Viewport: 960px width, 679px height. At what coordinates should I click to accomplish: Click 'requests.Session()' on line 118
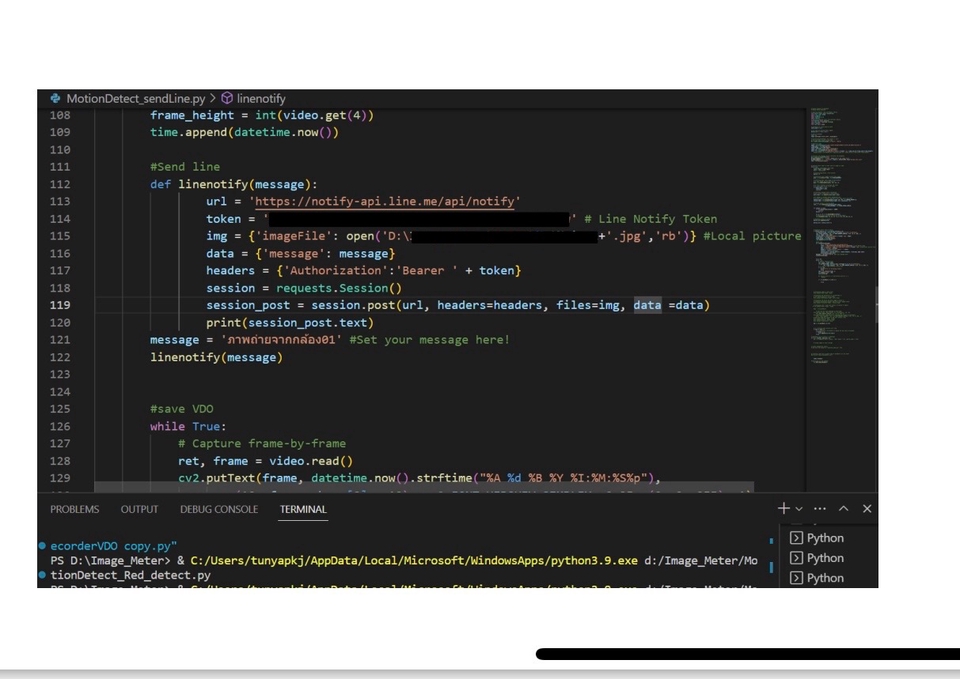[x=339, y=288]
